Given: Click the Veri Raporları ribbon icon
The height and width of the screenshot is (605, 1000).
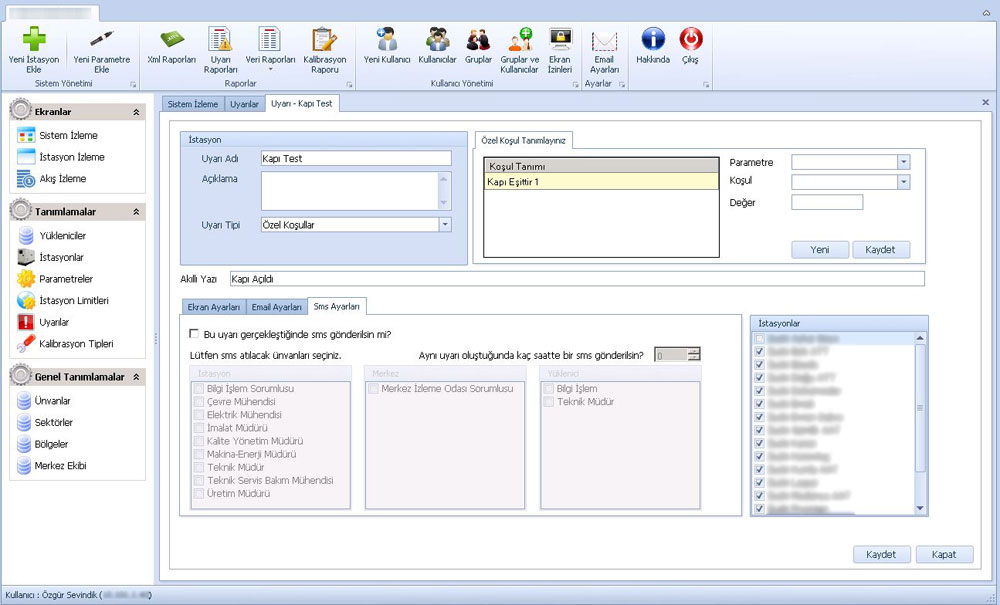Looking at the screenshot, I should (x=270, y=39).
